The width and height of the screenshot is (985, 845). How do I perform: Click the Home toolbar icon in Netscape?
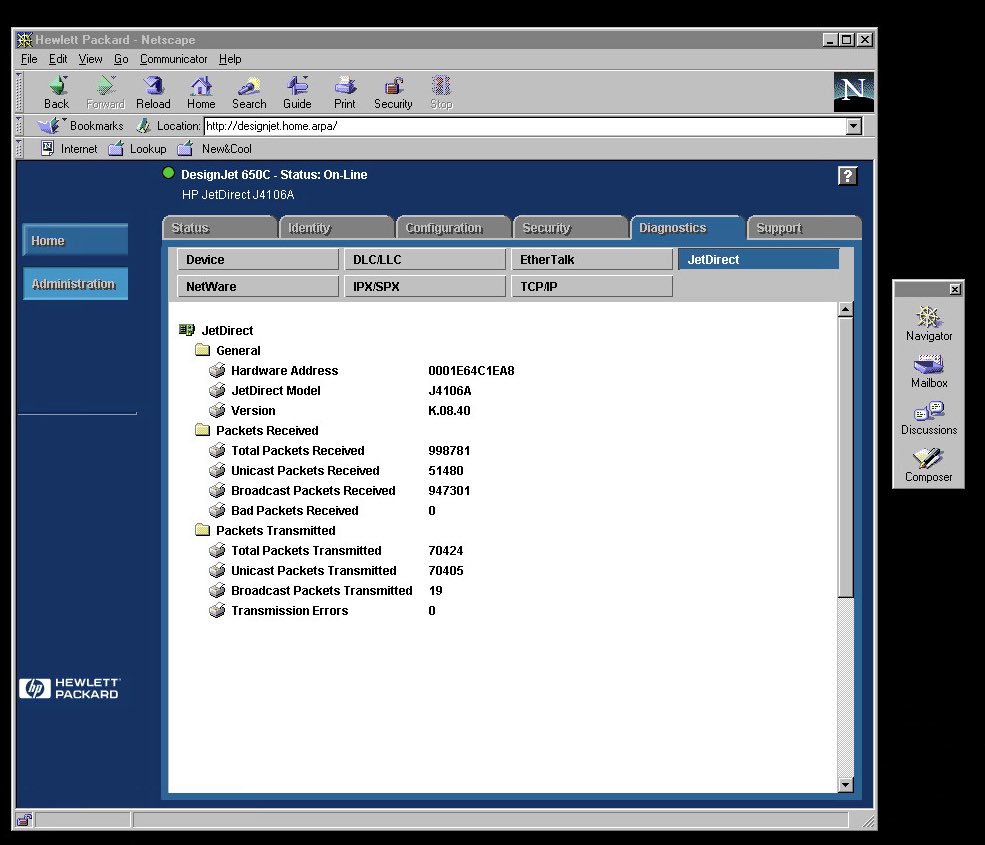point(201,92)
